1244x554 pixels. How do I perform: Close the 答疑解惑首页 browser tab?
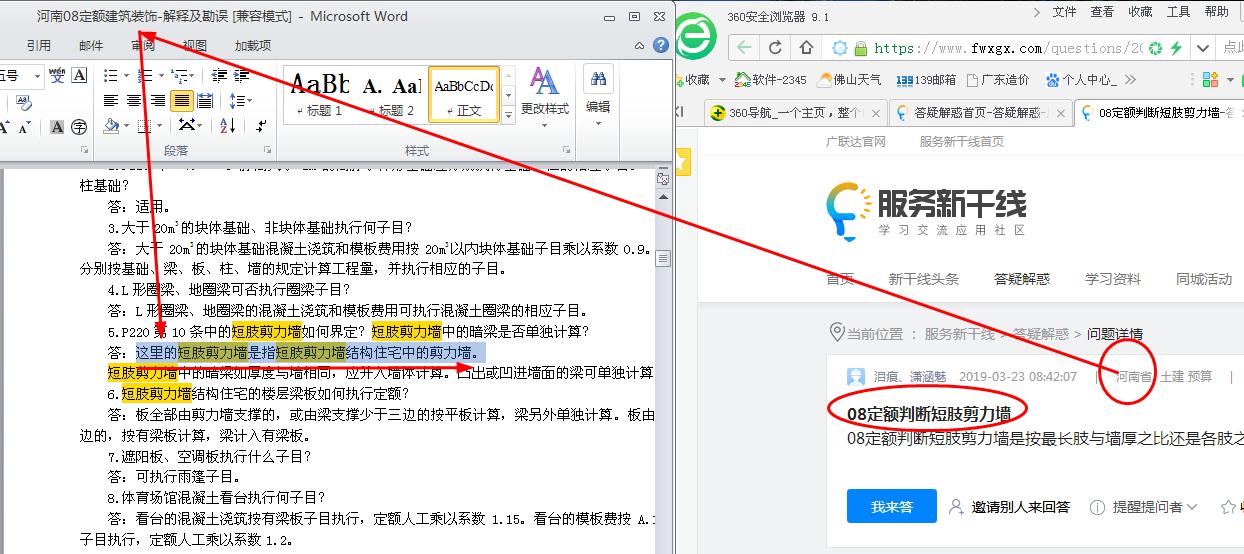click(x=1062, y=113)
